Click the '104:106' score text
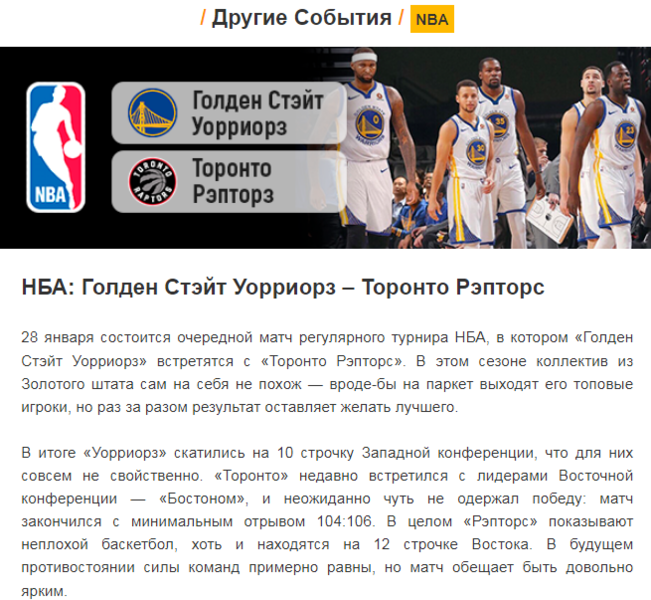The image size is (651, 600). pos(345,521)
